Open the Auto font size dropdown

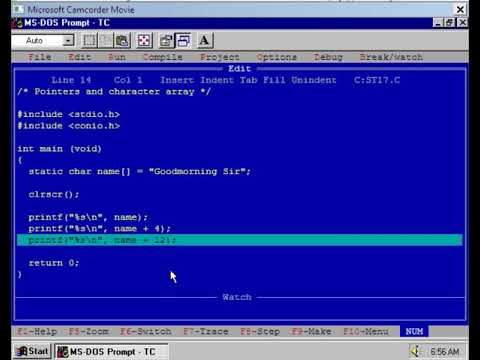pyautogui.click(x=68, y=41)
